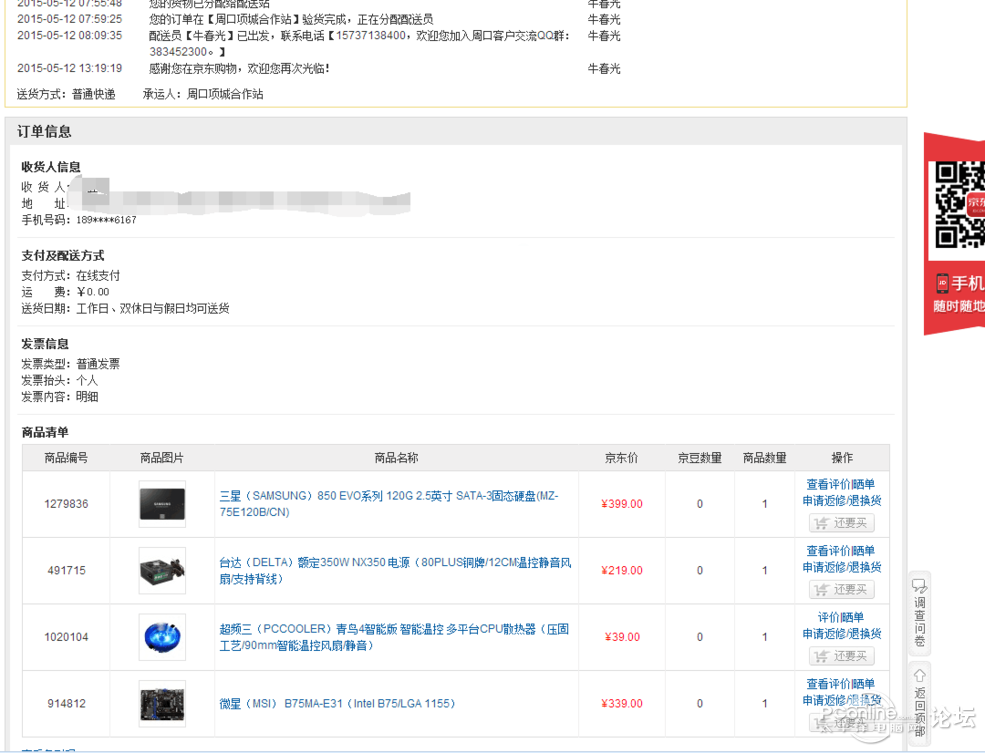Click product number 914812

pyautogui.click(x=66, y=703)
